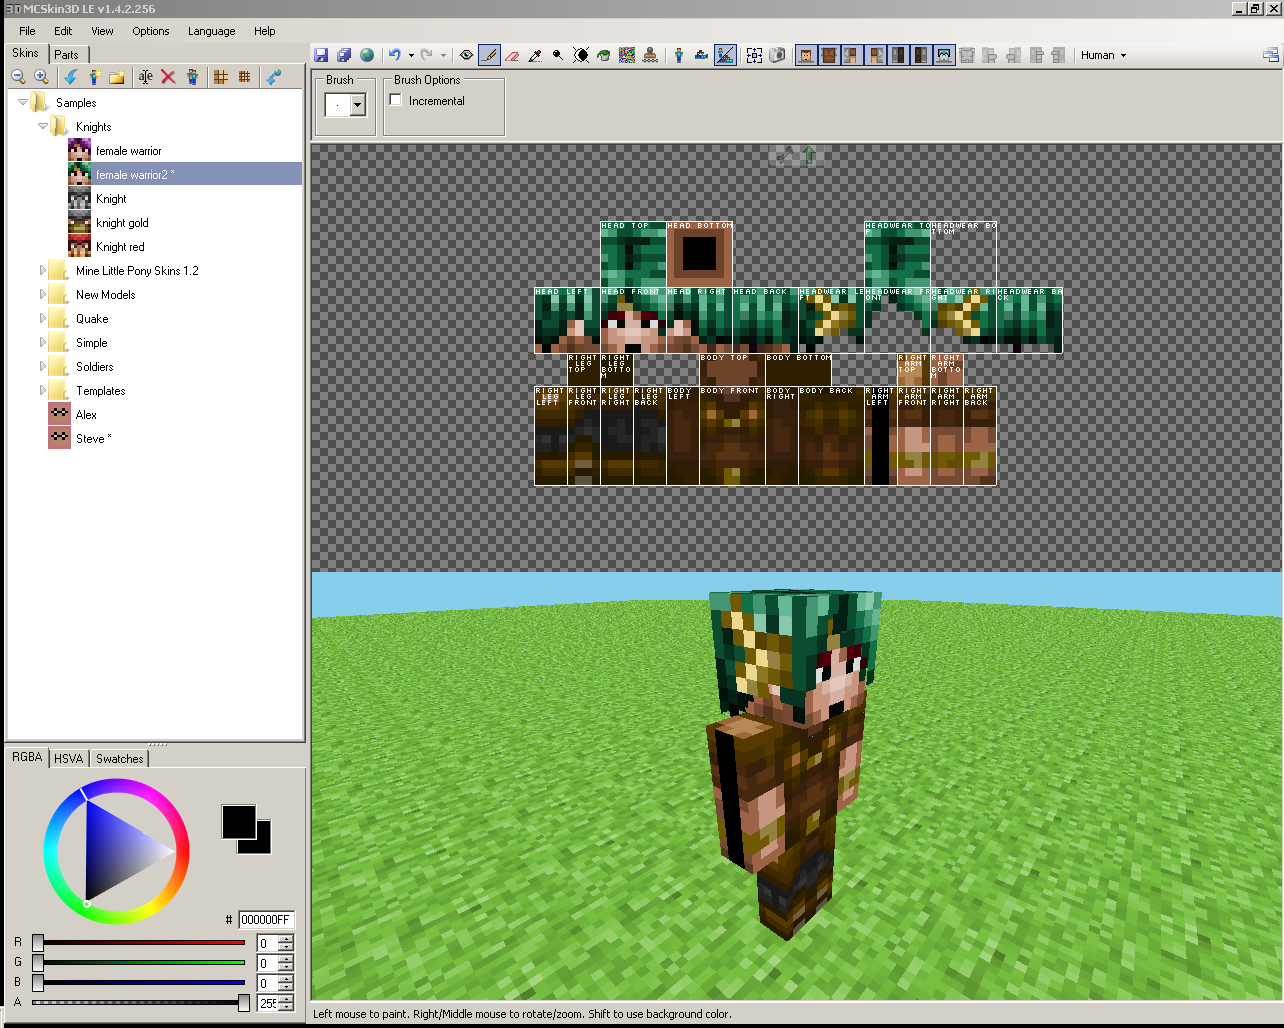The height and width of the screenshot is (1028, 1284).
Task: Open the File menu
Action: pos(27,31)
